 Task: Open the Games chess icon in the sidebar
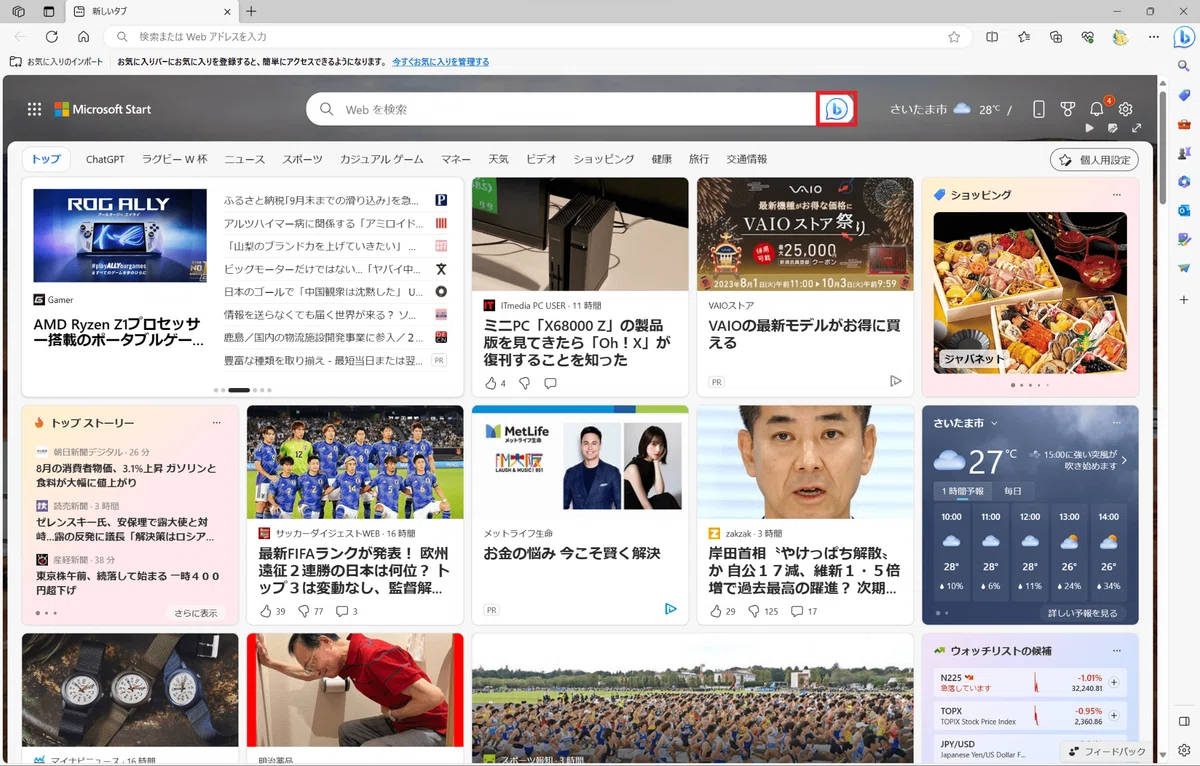point(1184,153)
